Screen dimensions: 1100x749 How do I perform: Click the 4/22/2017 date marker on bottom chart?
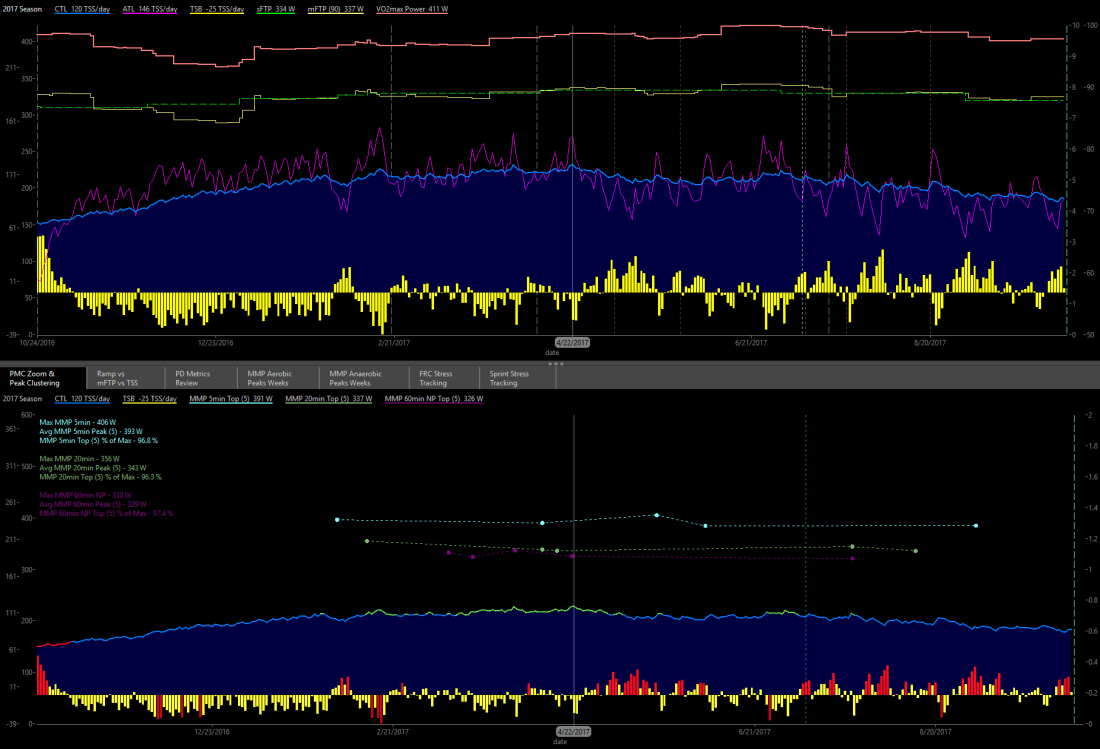coord(573,732)
